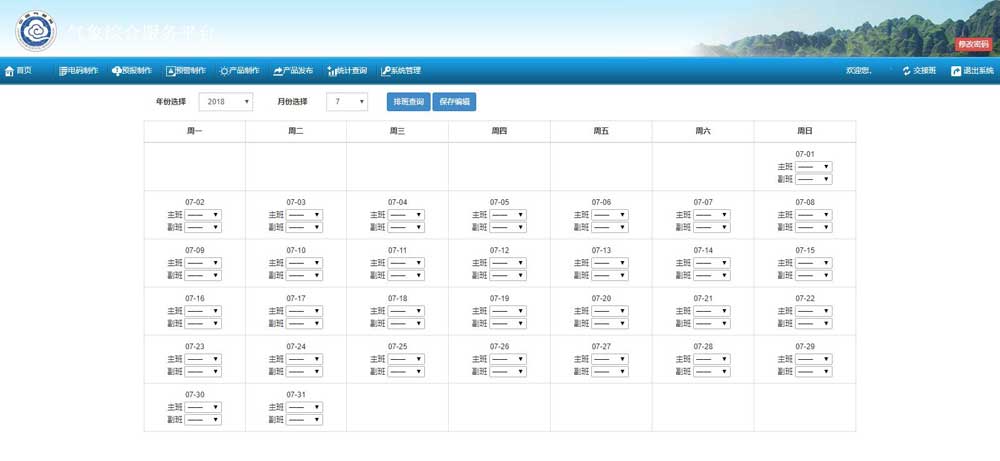Open the 主班 dropdown for 07-01
This screenshot has width=1000, height=461.
click(813, 167)
